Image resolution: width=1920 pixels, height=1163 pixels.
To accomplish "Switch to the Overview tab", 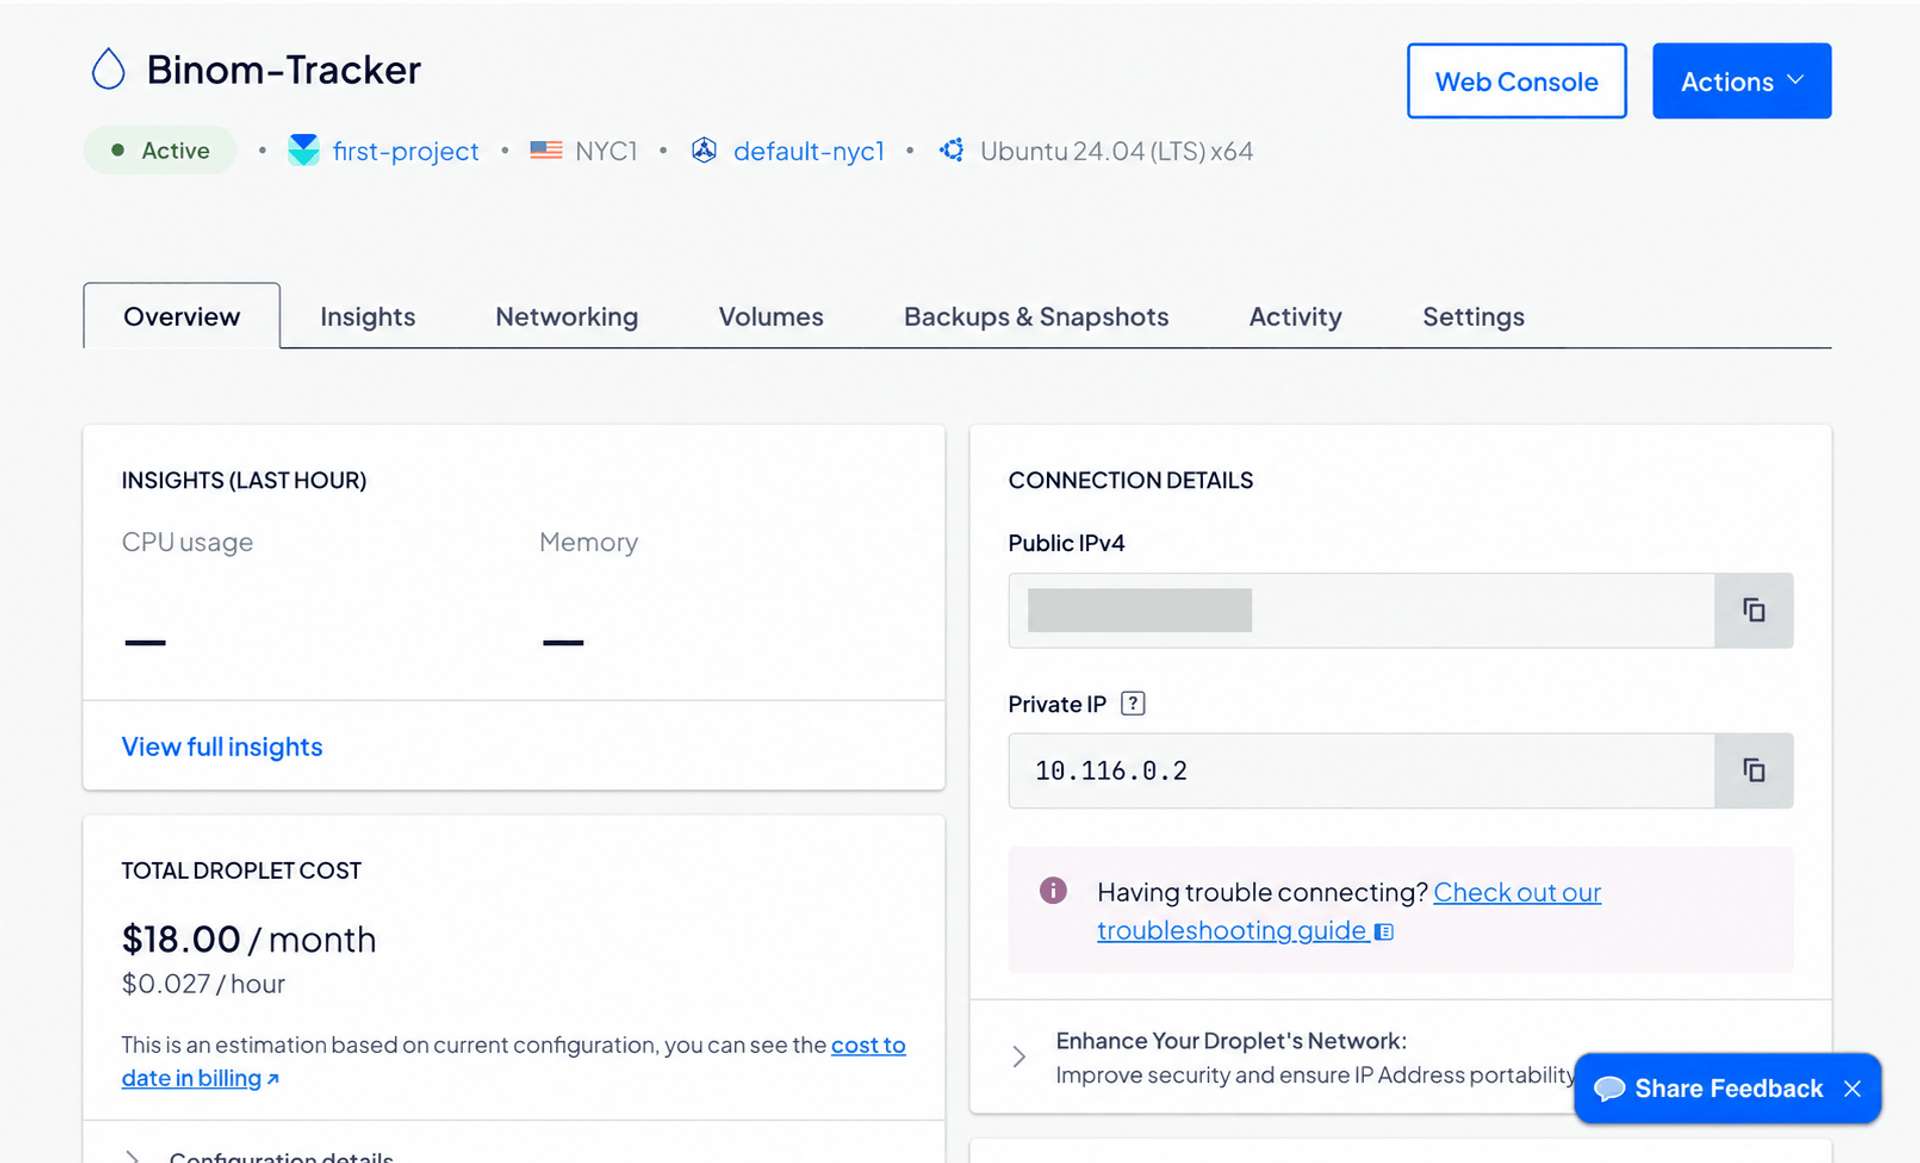I will (181, 316).
